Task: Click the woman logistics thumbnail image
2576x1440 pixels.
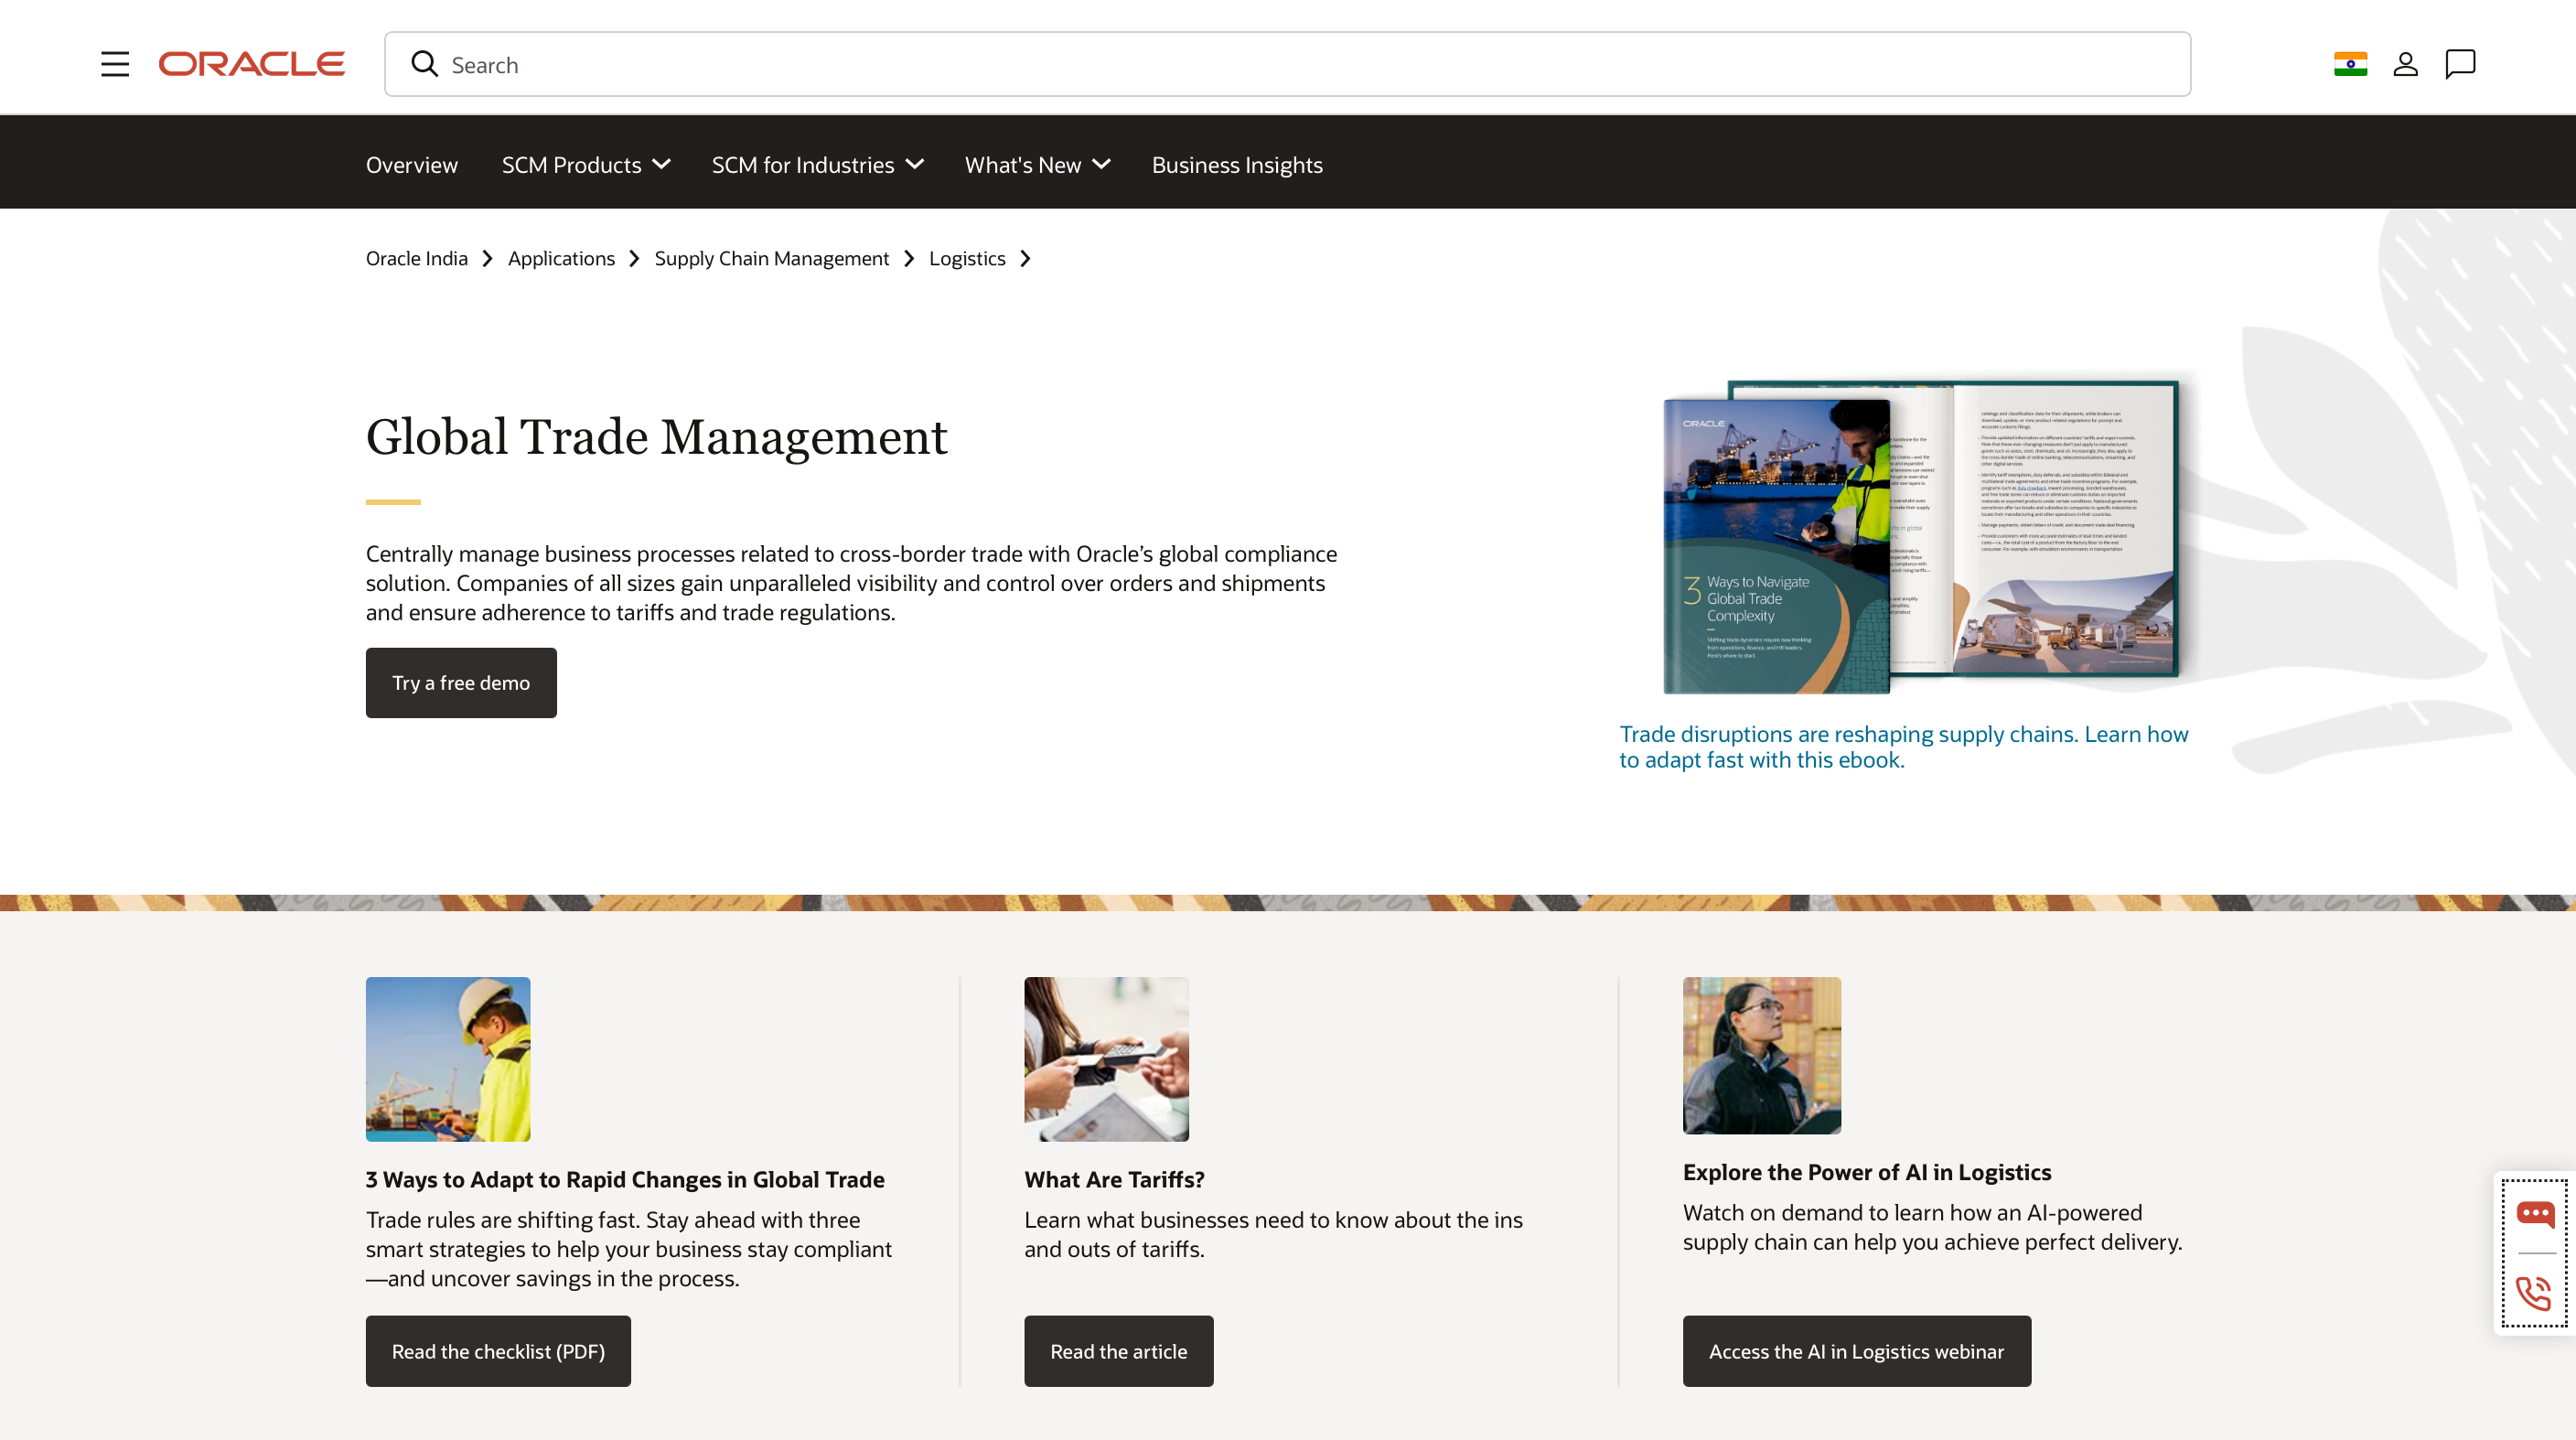Action: click(x=1761, y=1055)
